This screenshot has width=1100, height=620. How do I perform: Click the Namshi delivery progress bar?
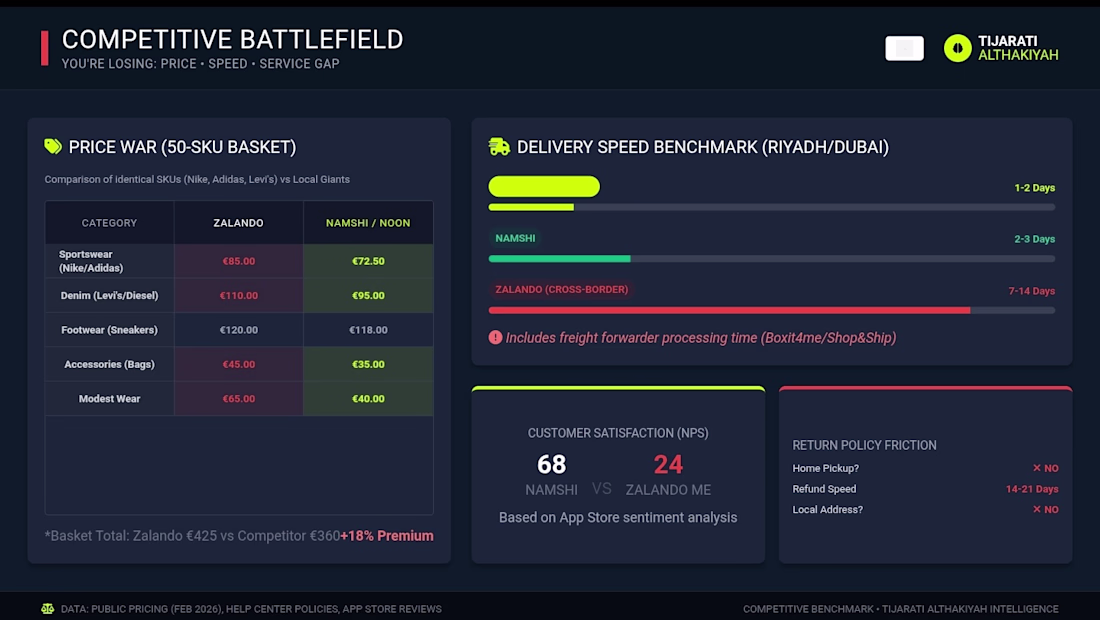(771, 259)
